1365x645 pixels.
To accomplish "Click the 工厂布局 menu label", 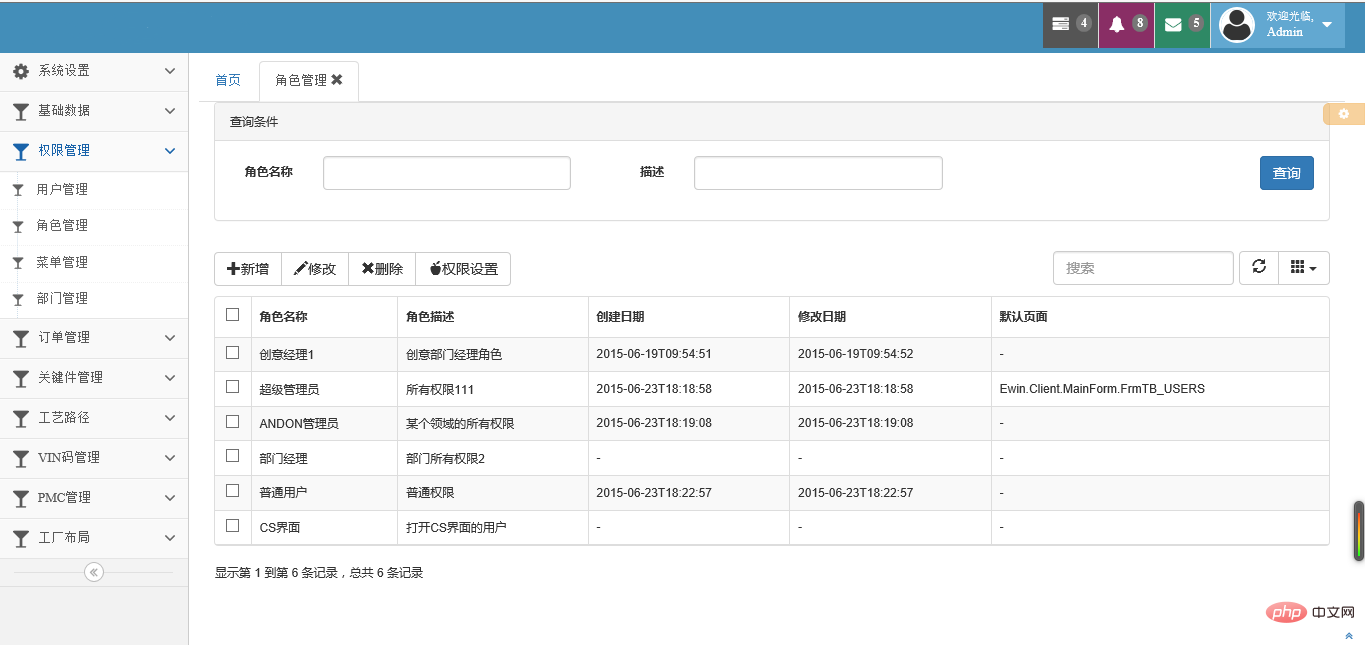I will tap(64, 538).
